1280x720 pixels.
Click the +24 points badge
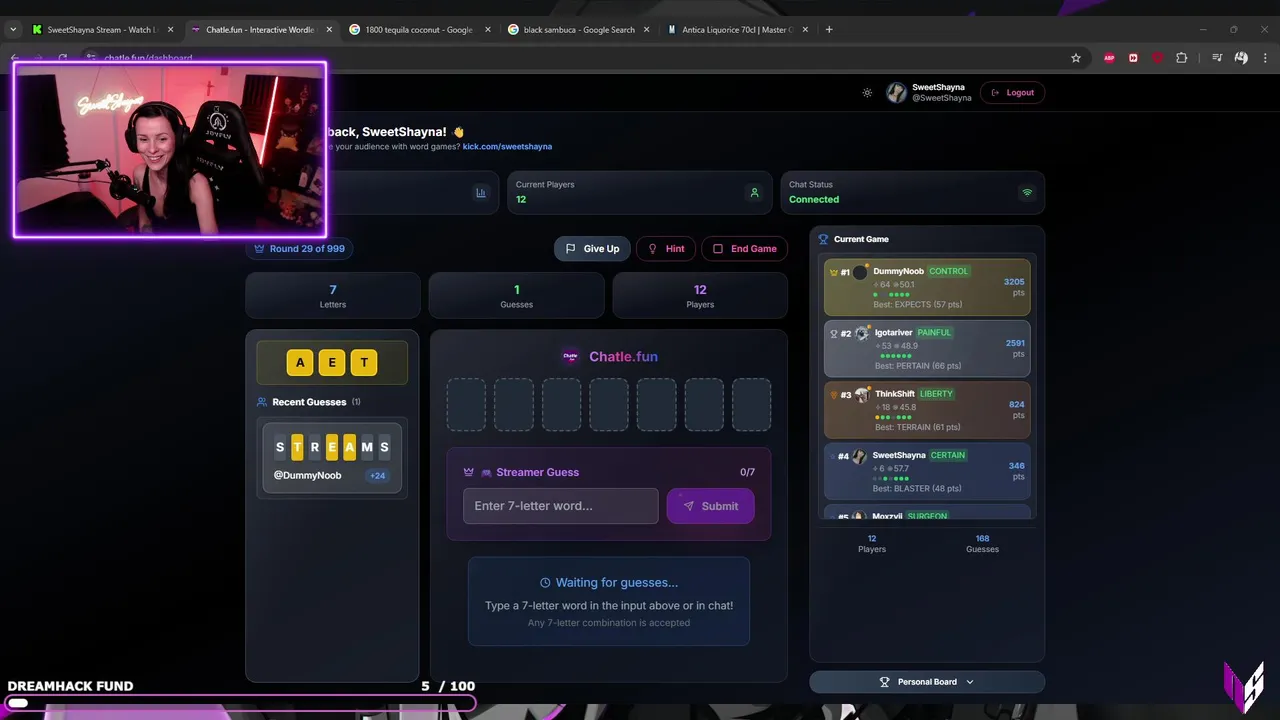pos(377,476)
